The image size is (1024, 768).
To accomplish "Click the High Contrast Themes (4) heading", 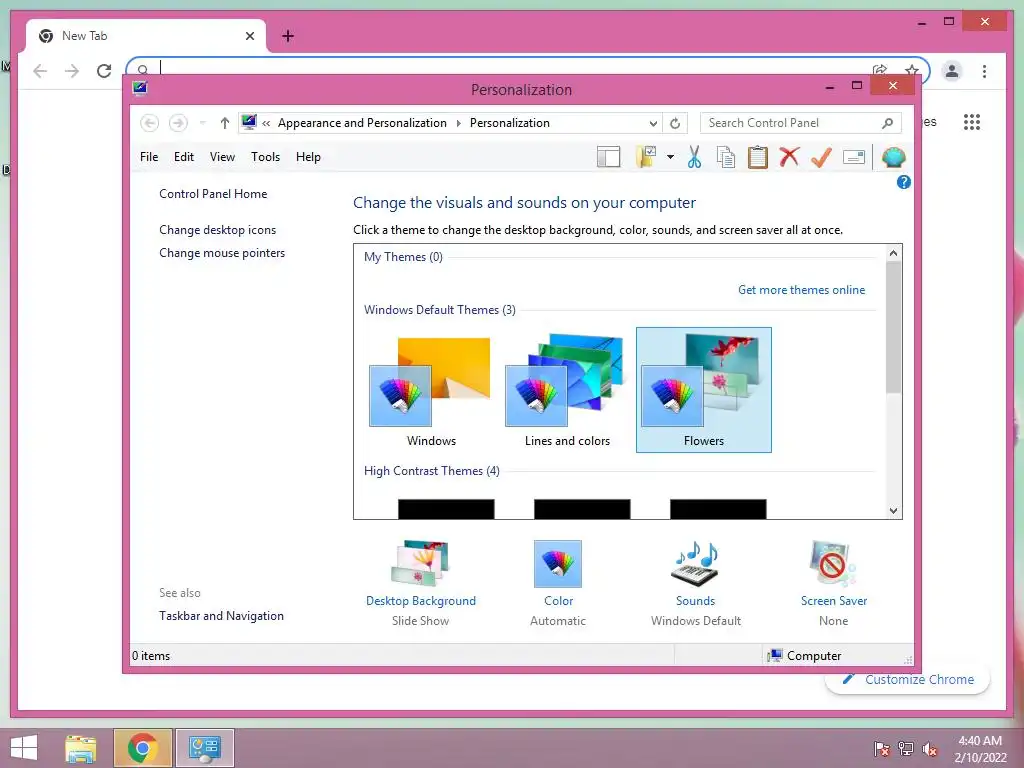I will click(432, 471).
